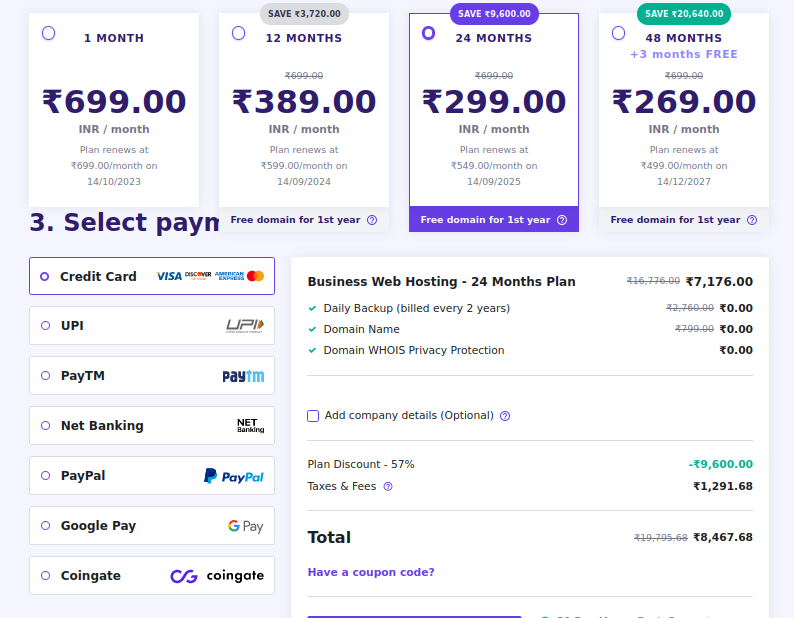Click the Net Banking logo icon
This screenshot has width=794, height=618.
click(250, 426)
